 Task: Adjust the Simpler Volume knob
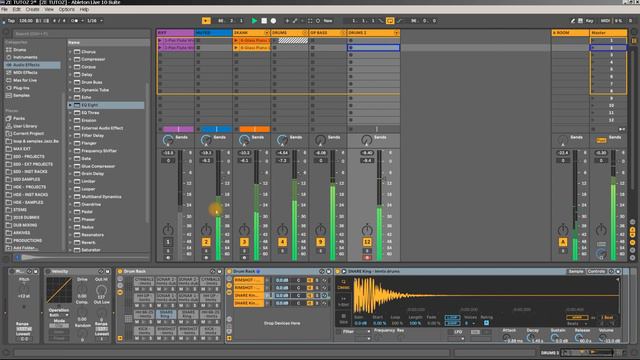click(x=603, y=338)
